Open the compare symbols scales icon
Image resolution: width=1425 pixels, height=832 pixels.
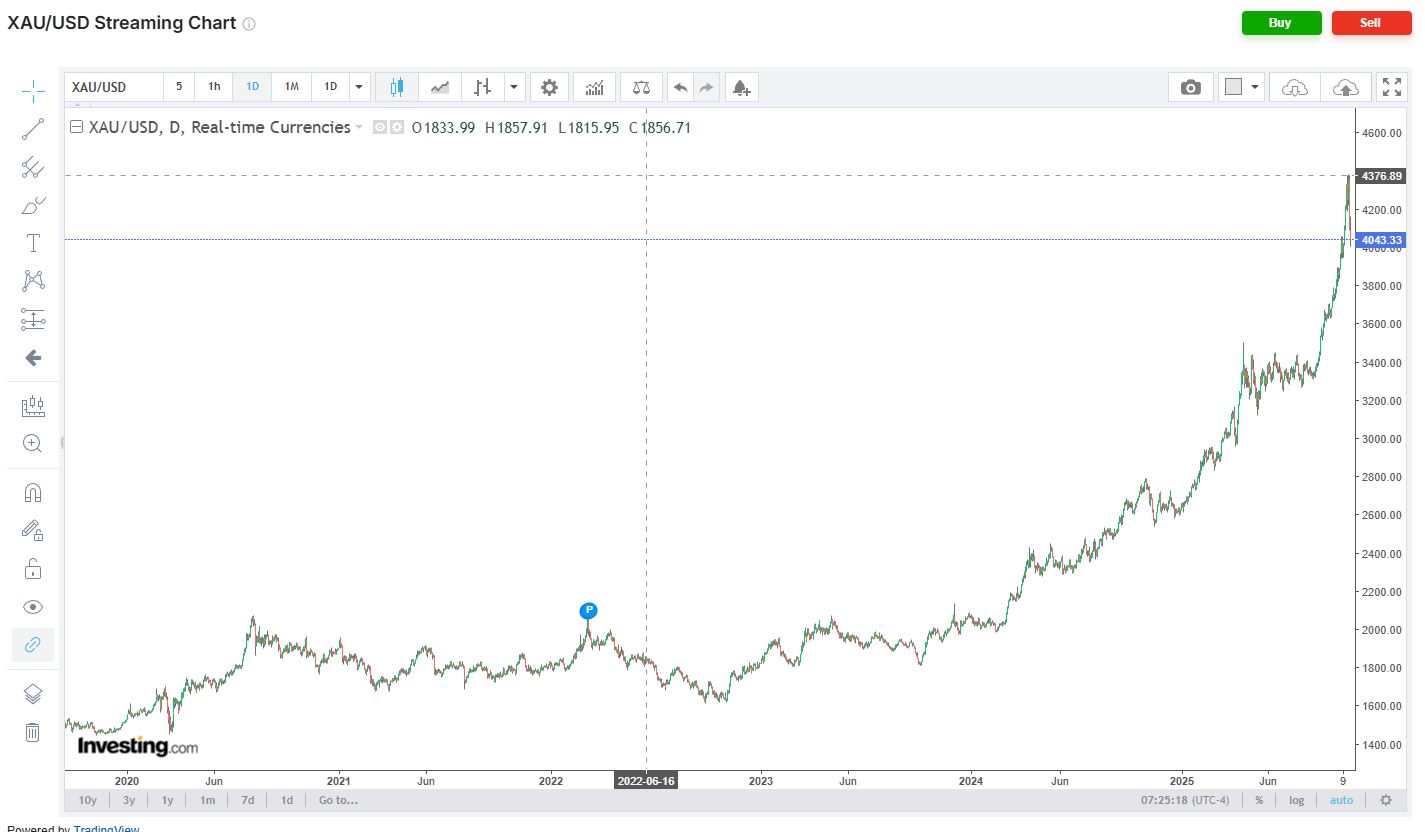point(641,87)
